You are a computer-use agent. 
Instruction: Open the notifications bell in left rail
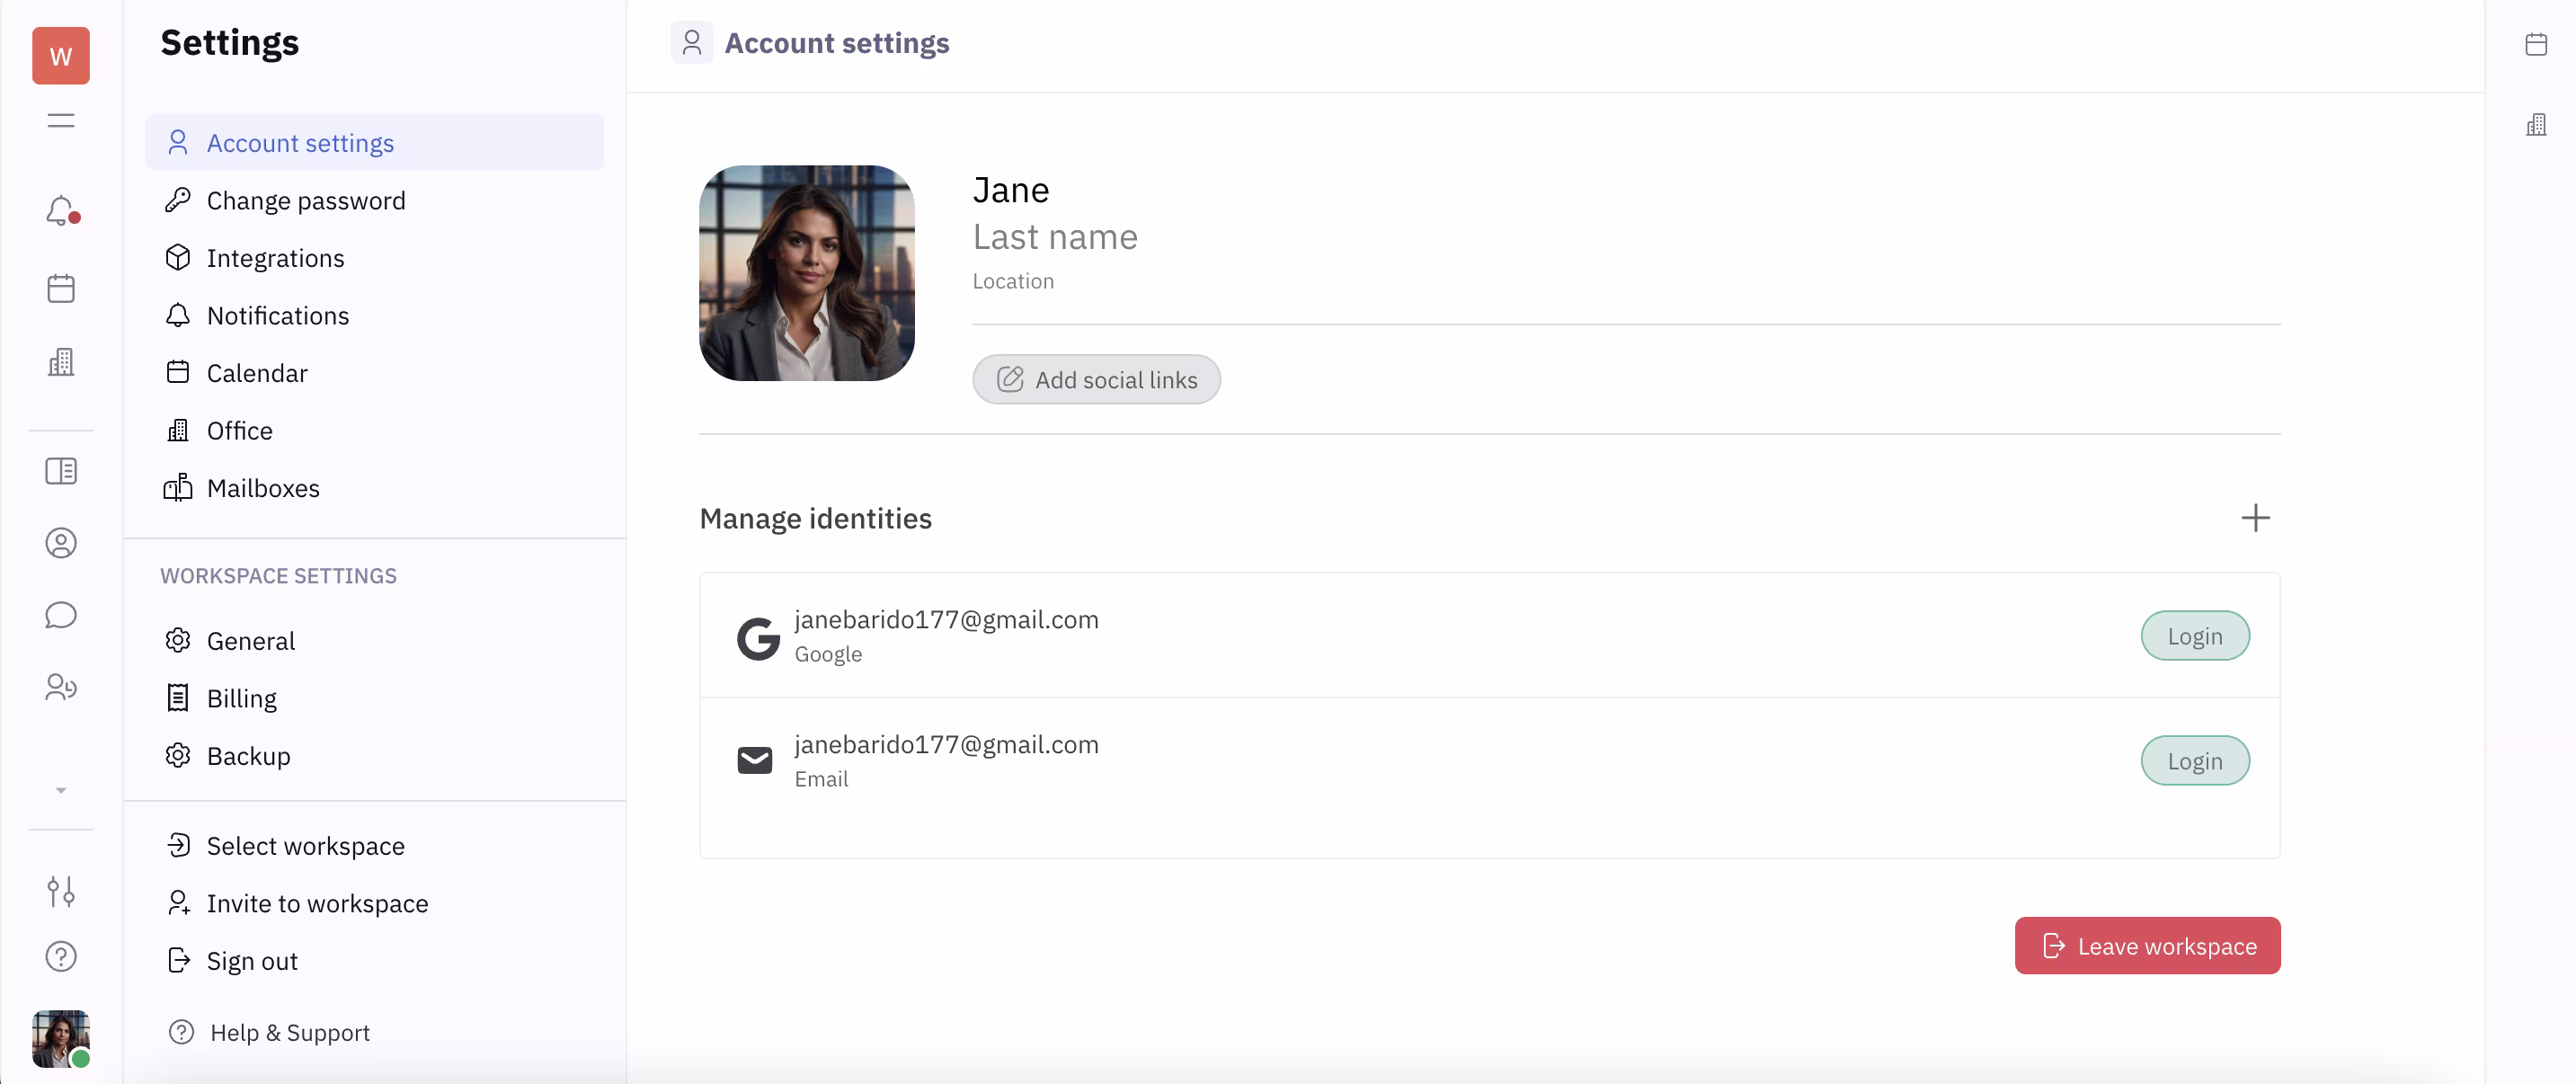(61, 211)
